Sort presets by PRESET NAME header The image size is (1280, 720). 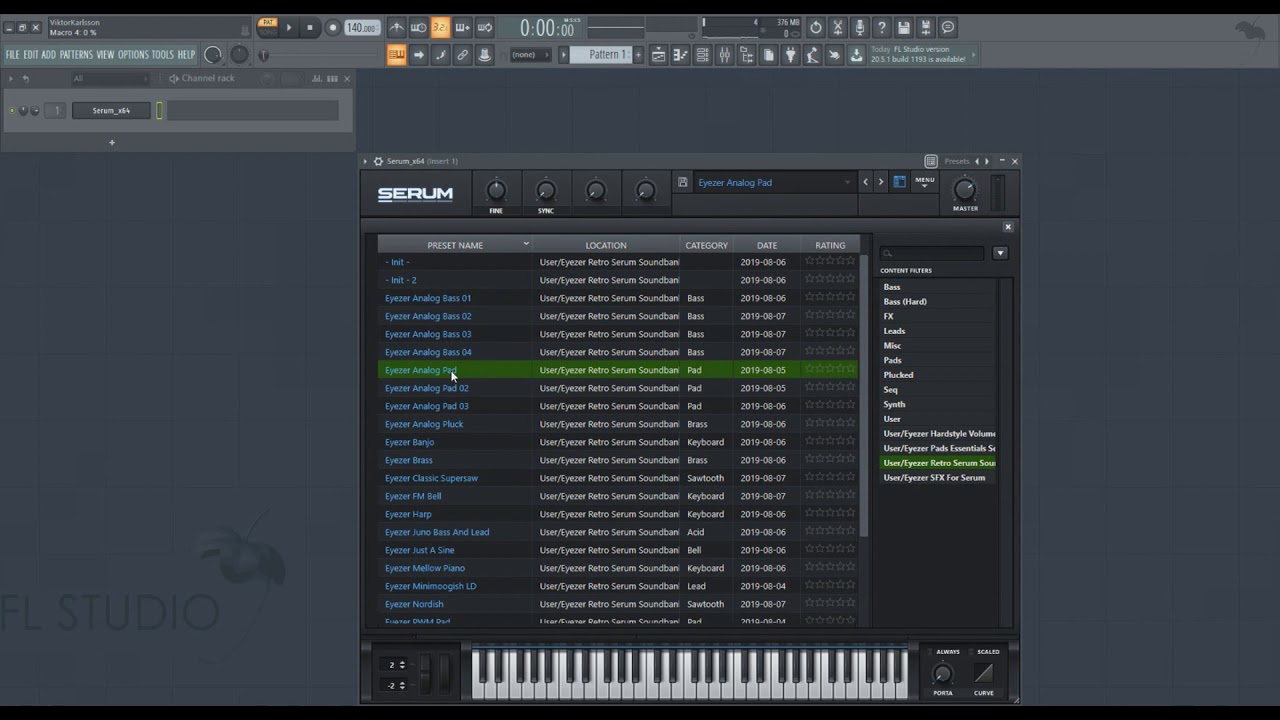[x=455, y=245]
